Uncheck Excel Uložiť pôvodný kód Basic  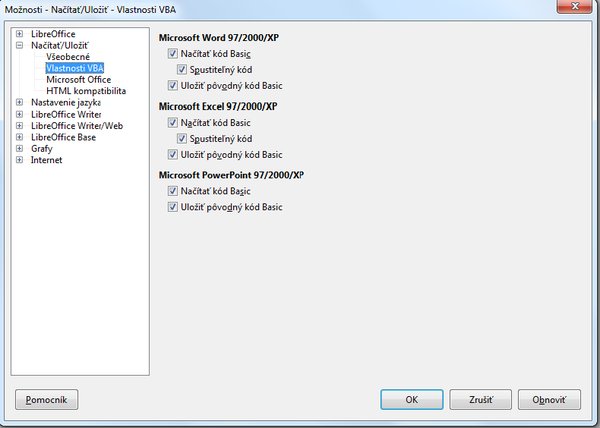173,154
